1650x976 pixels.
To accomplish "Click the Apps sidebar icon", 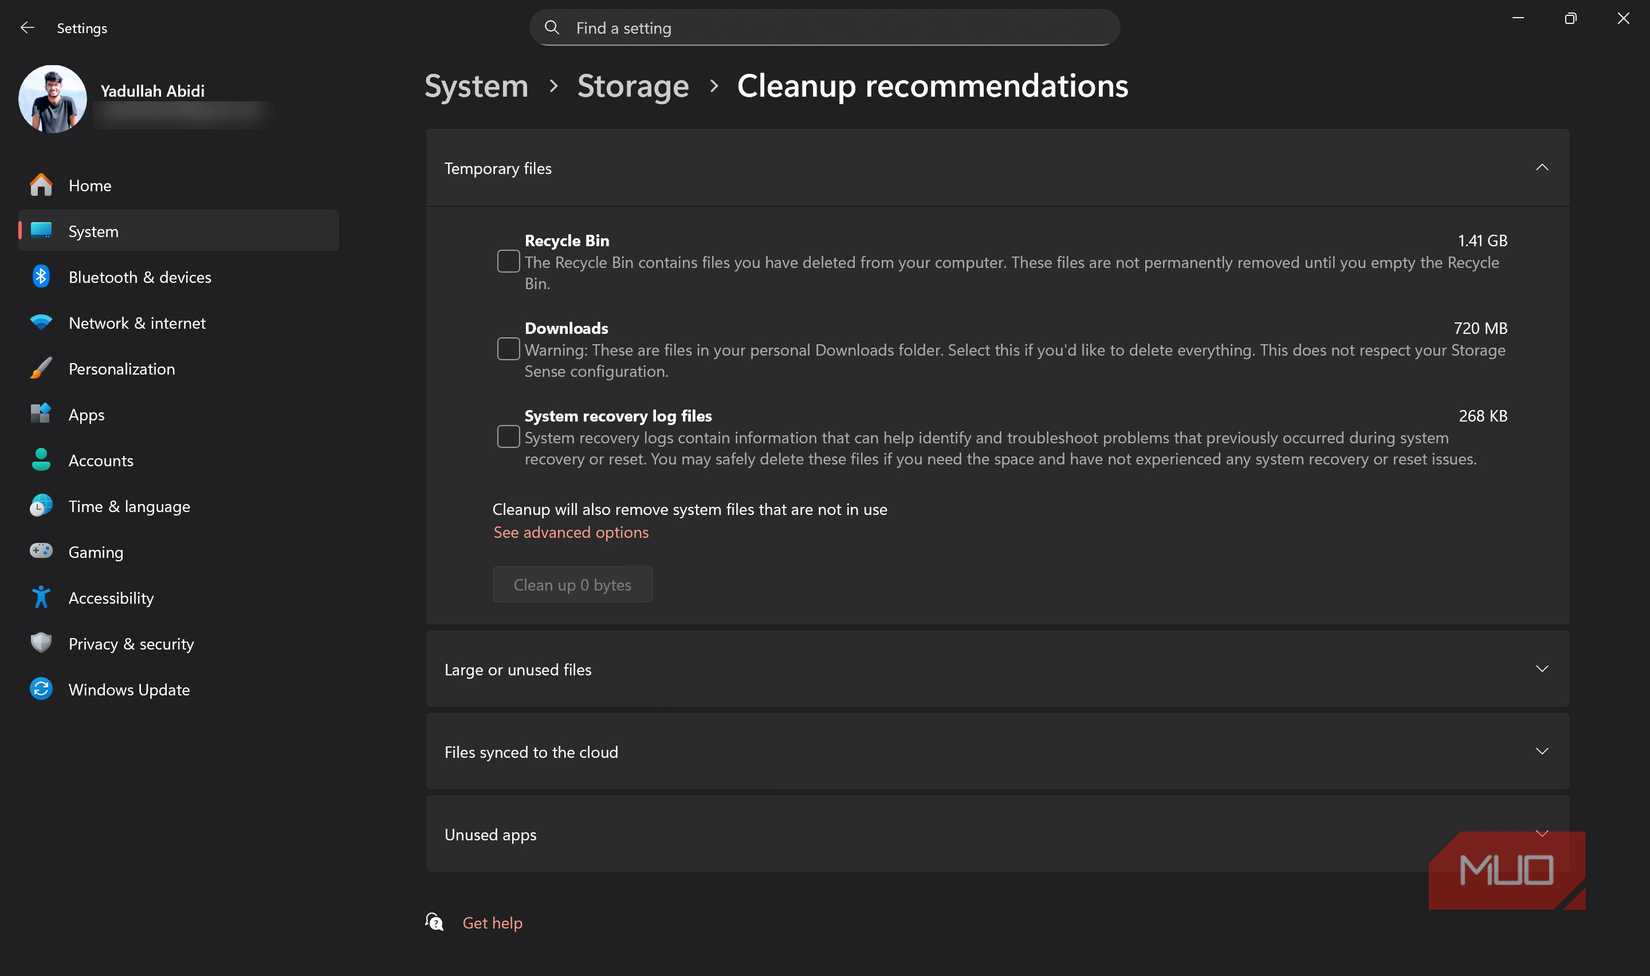I will (x=40, y=414).
